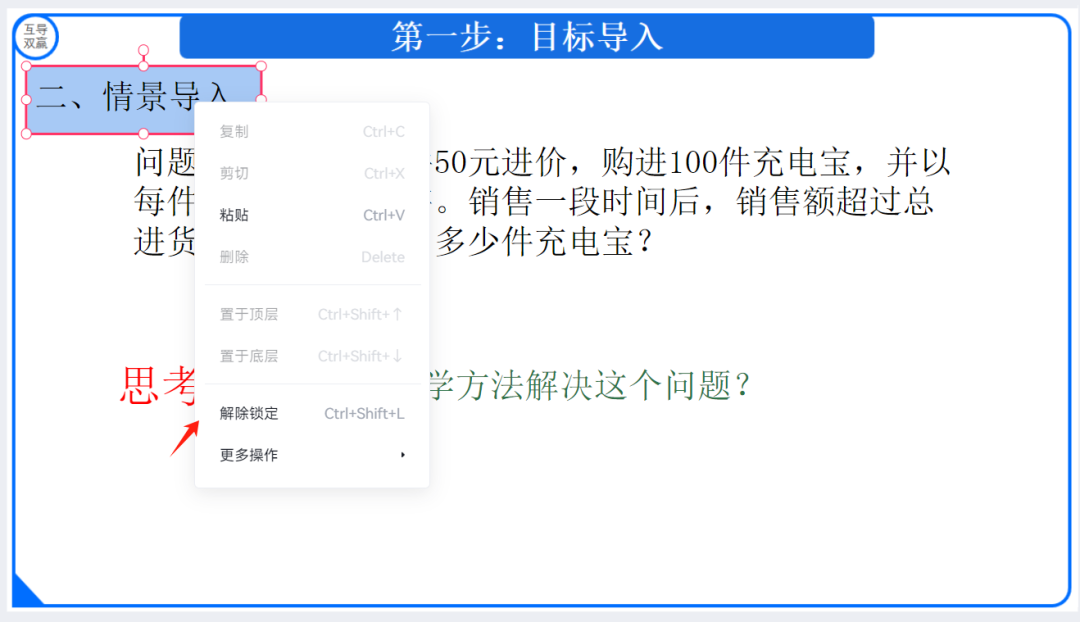The height and width of the screenshot is (622, 1080).
Task: Expand the 更多操作 submenu
Action: [x=246, y=454]
